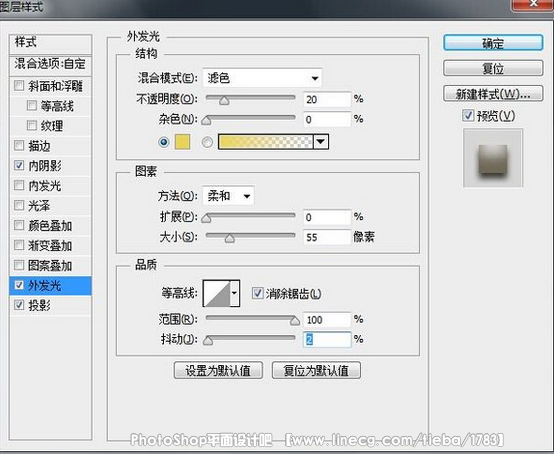Click the 确定 OK button

pyautogui.click(x=493, y=43)
